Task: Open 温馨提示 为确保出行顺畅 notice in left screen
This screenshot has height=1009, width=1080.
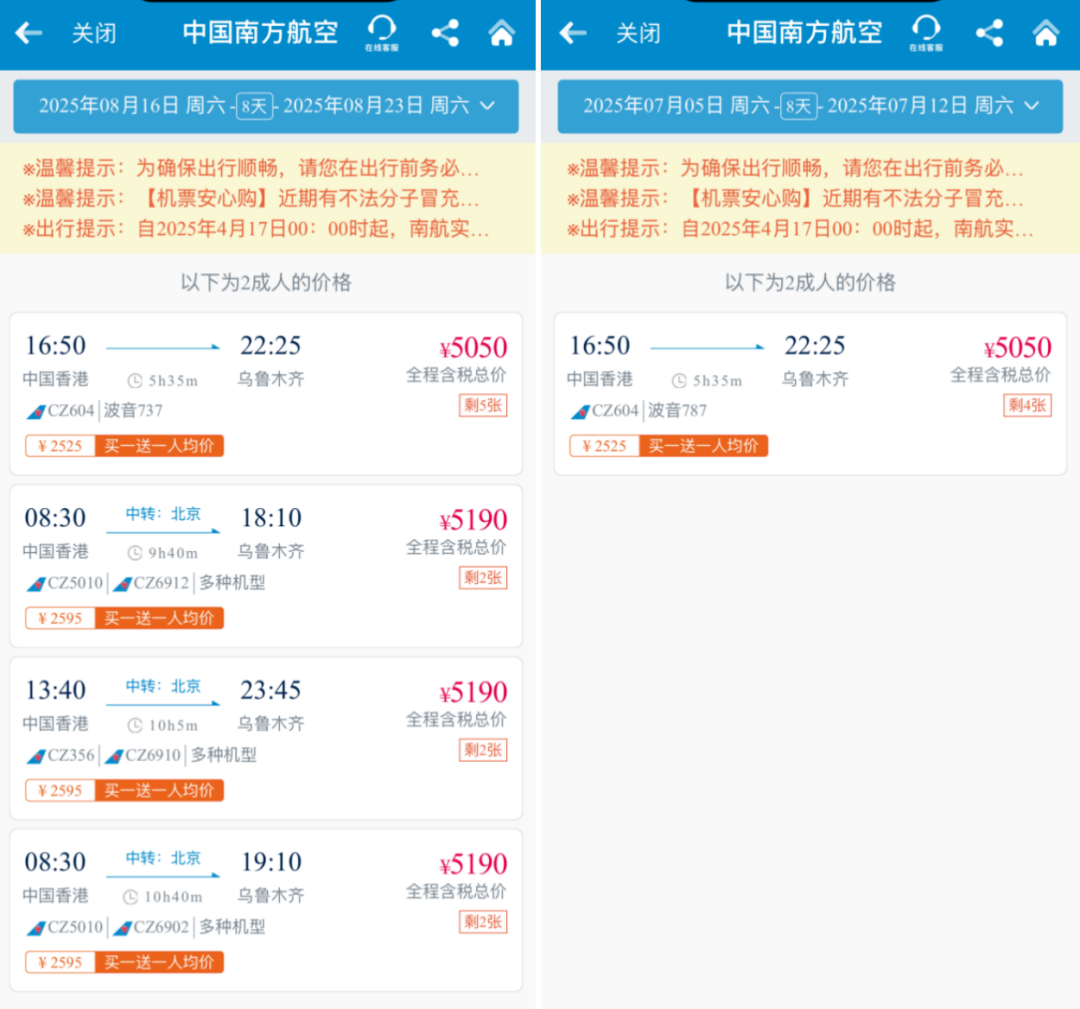Action: (251, 167)
